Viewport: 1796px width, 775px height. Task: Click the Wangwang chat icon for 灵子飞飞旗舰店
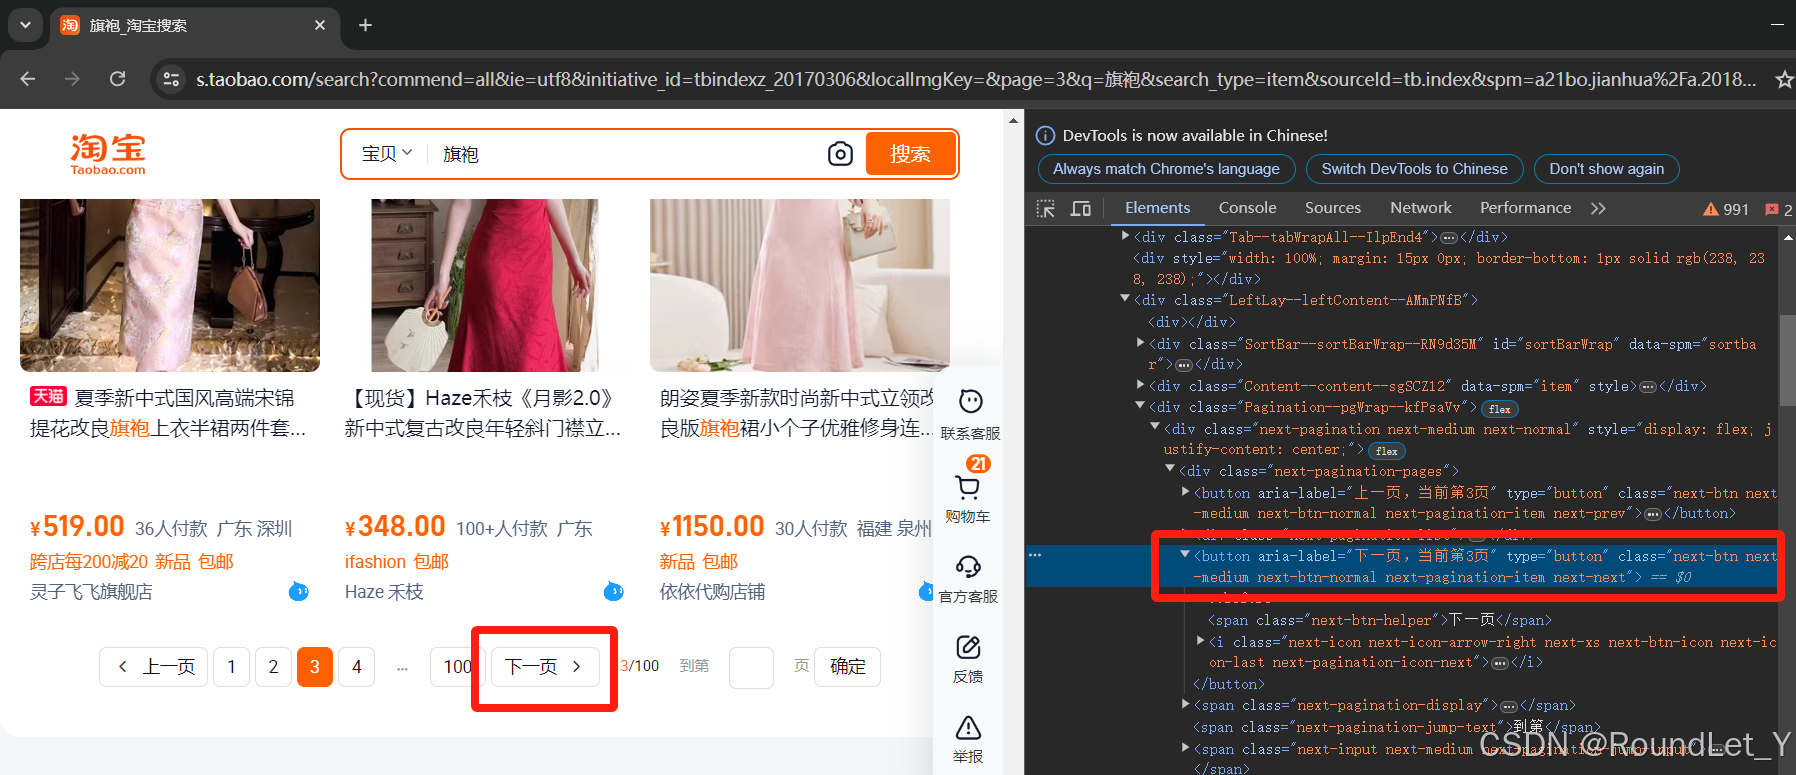tap(298, 592)
